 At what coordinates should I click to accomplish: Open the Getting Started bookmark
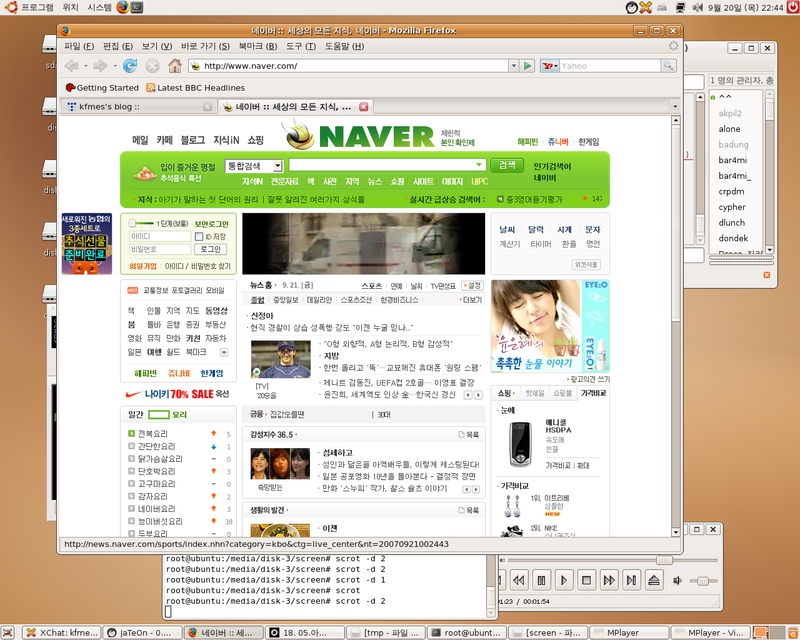pyautogui.click(x=102, y=88)
